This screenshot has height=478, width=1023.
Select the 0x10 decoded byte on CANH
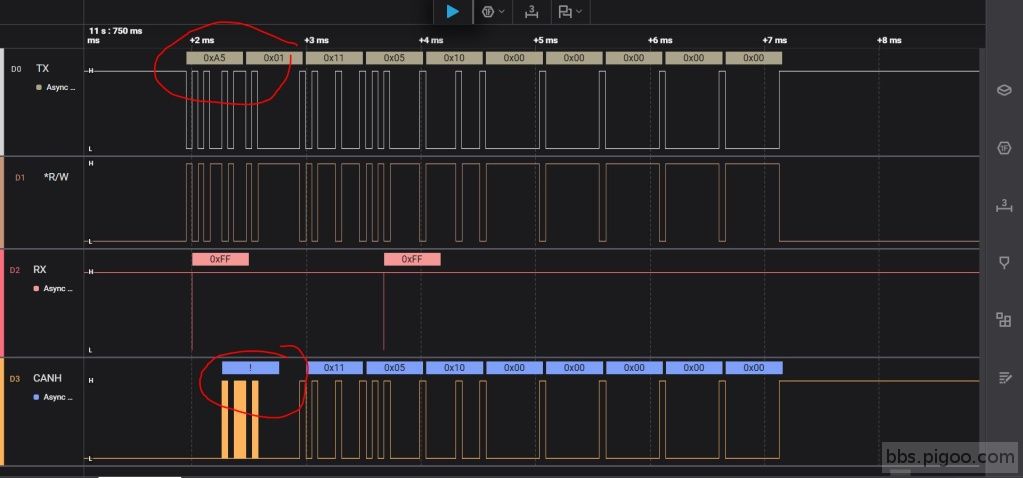pyautogui.click(x=454, y=368)
